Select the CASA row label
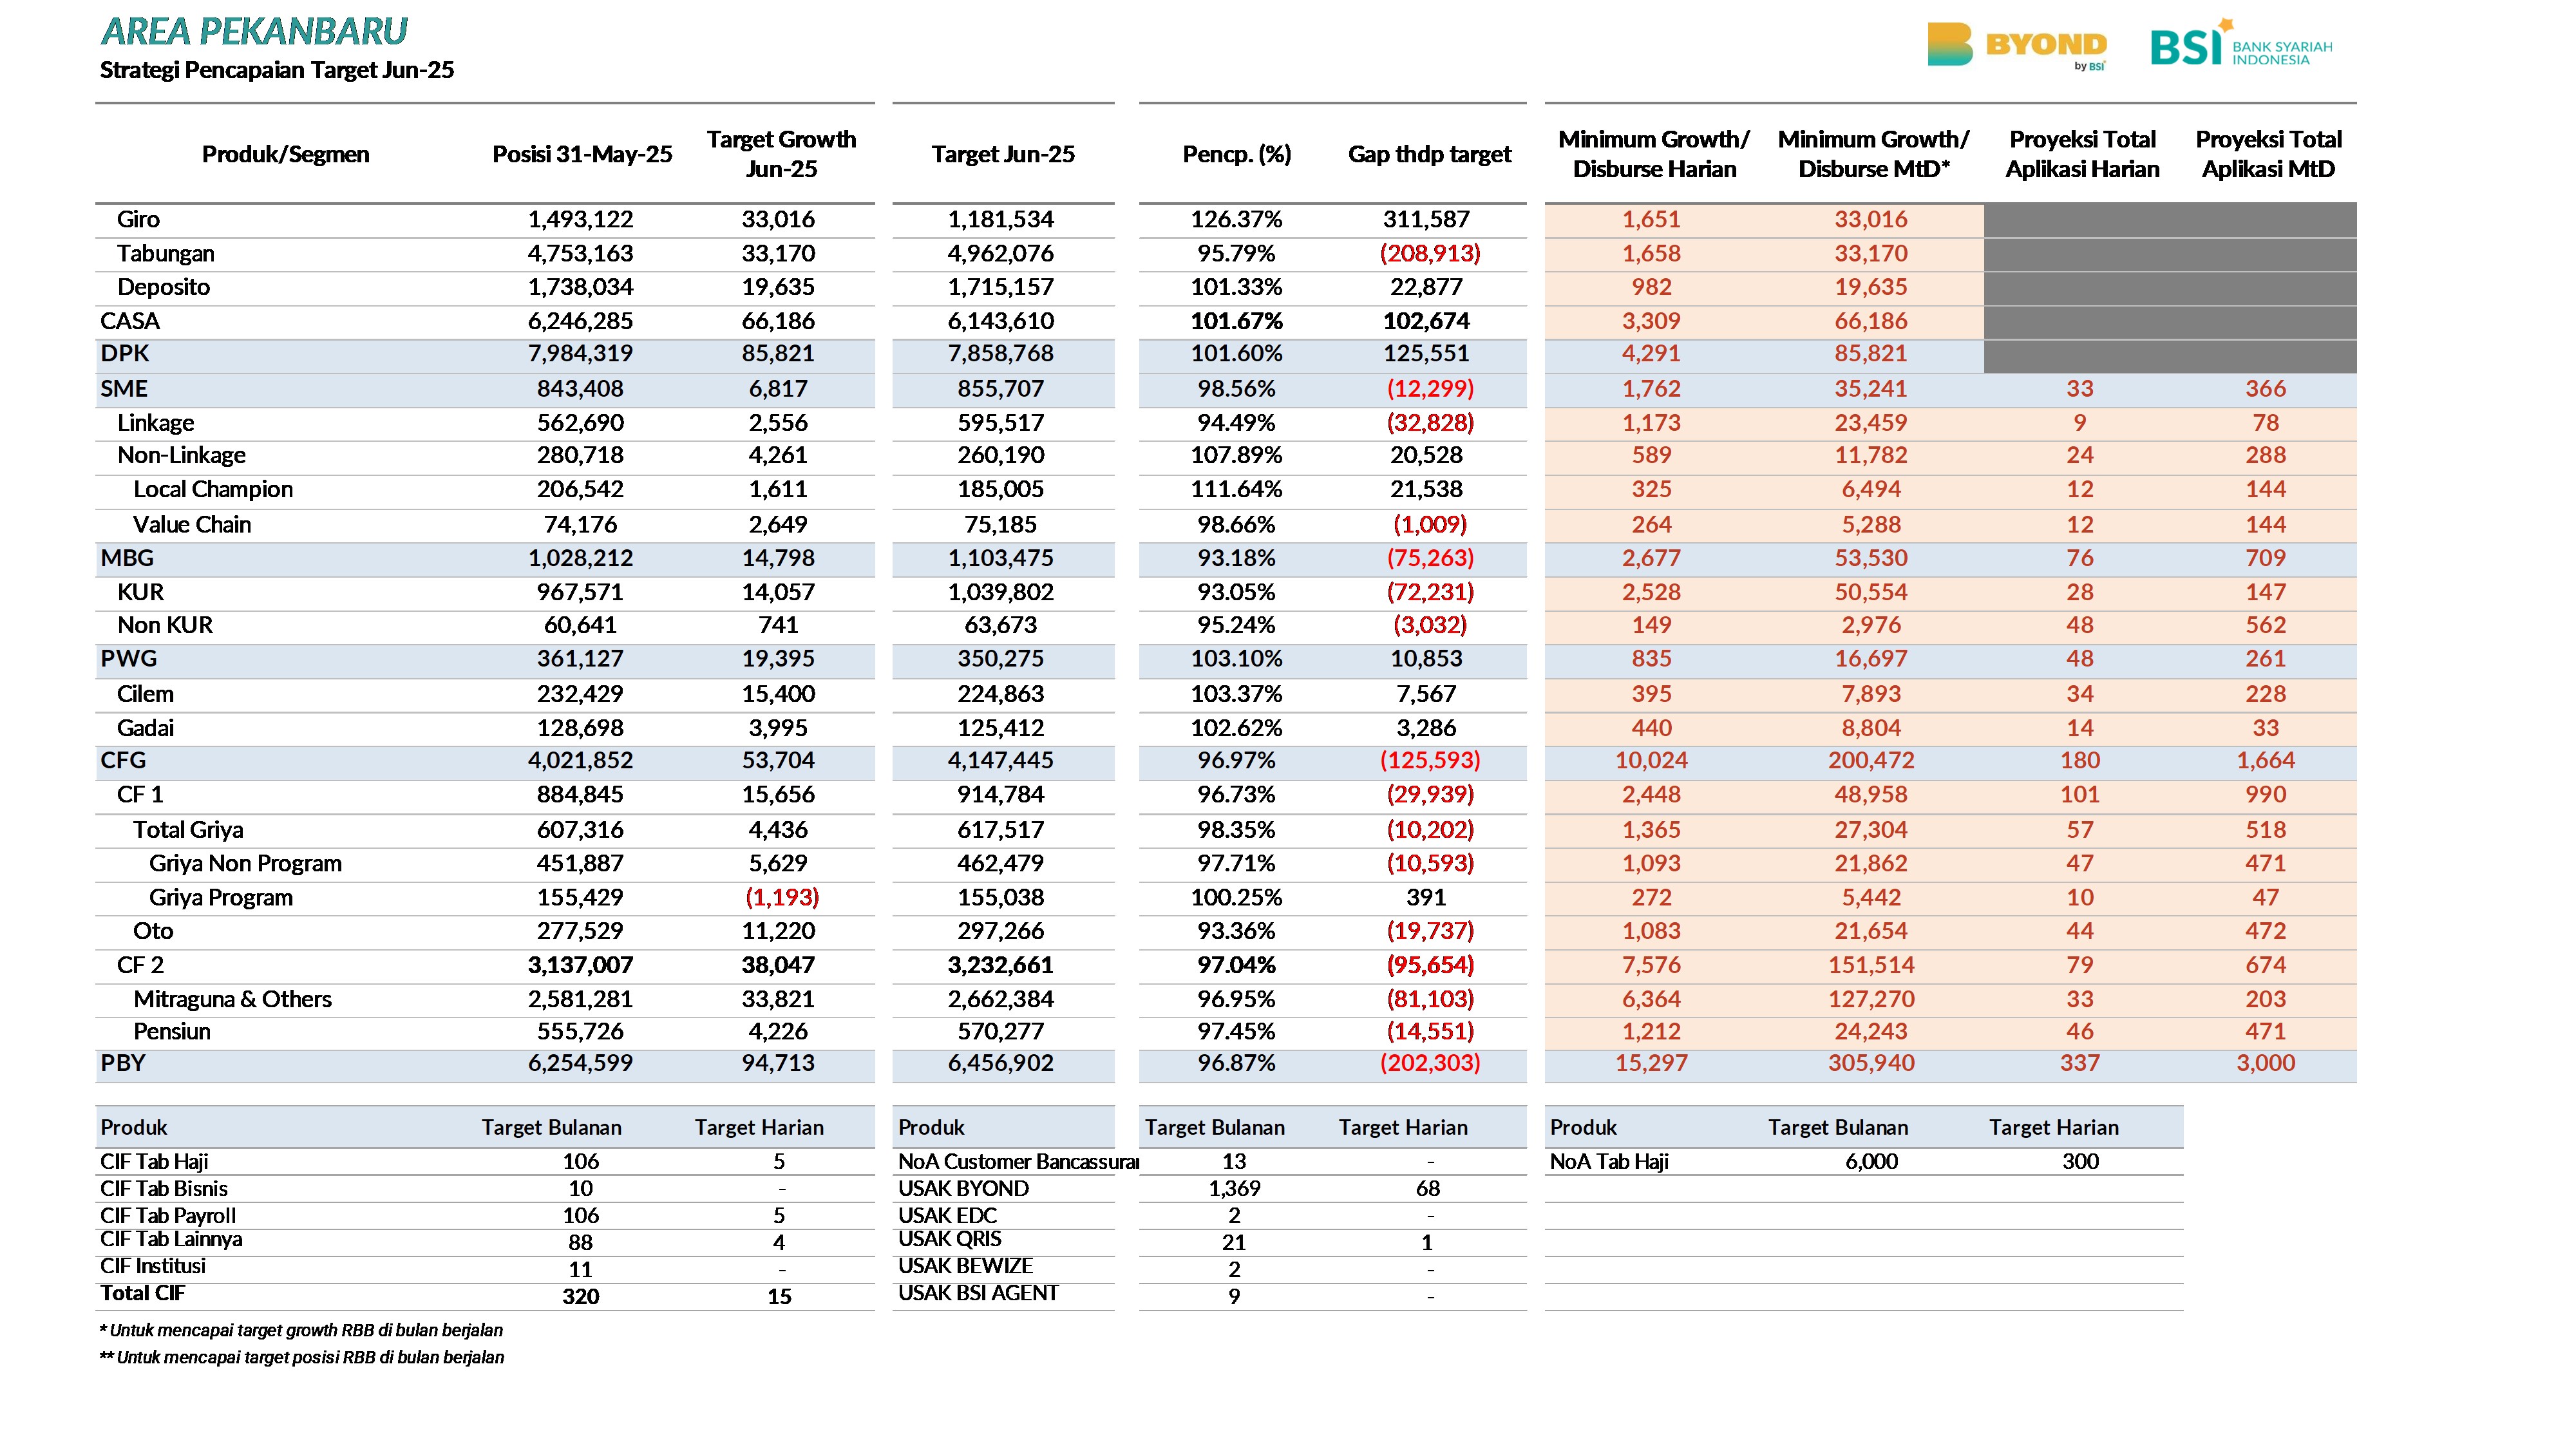 [130, 321]
